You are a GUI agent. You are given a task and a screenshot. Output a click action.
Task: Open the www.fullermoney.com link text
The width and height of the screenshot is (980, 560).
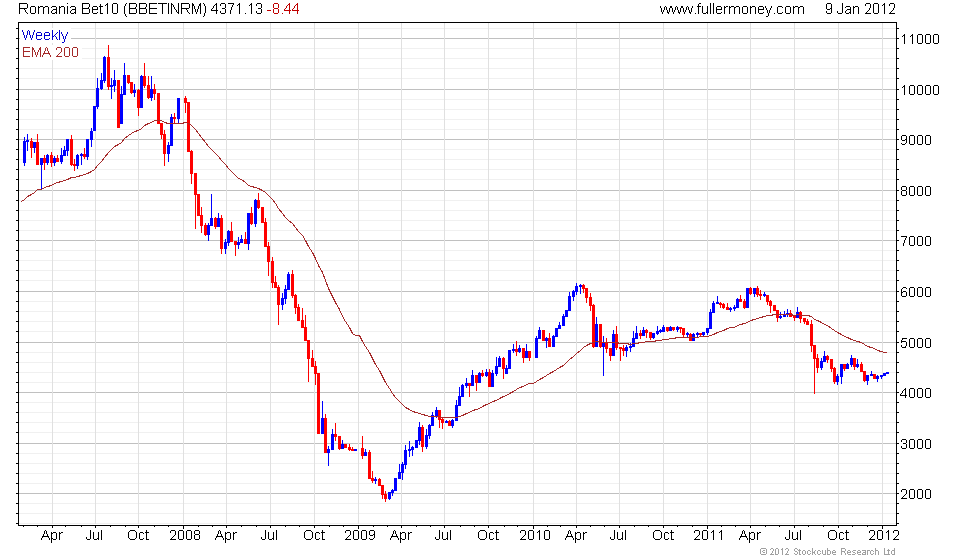coord(731,9)
